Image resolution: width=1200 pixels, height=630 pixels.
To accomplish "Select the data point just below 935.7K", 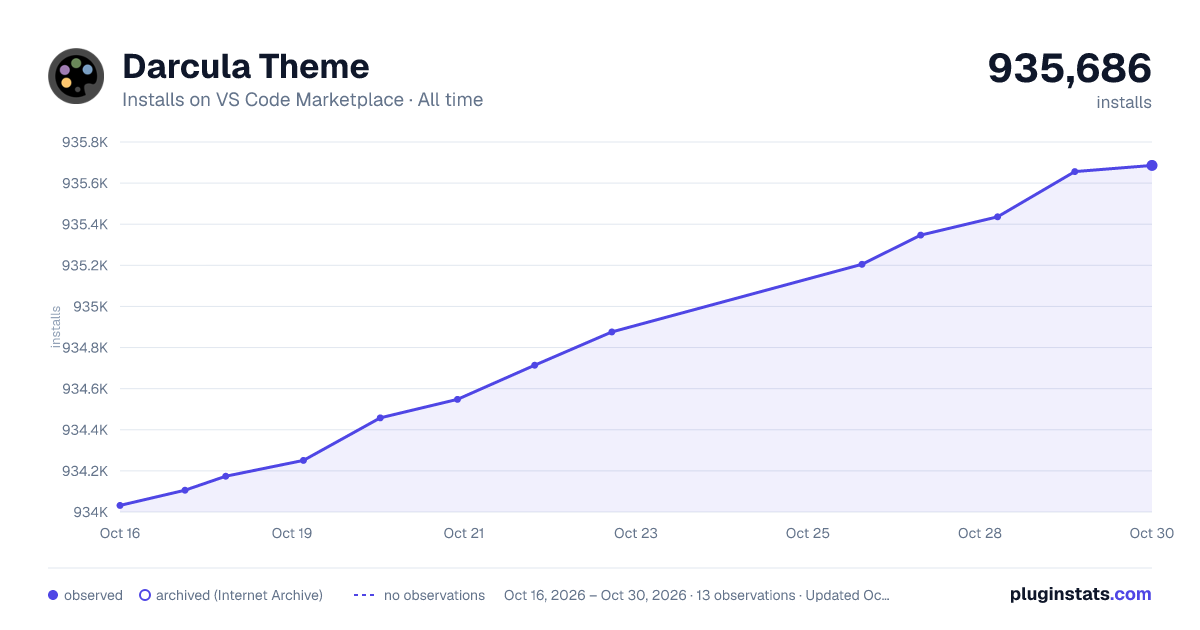I will (x=1075, y=171).
